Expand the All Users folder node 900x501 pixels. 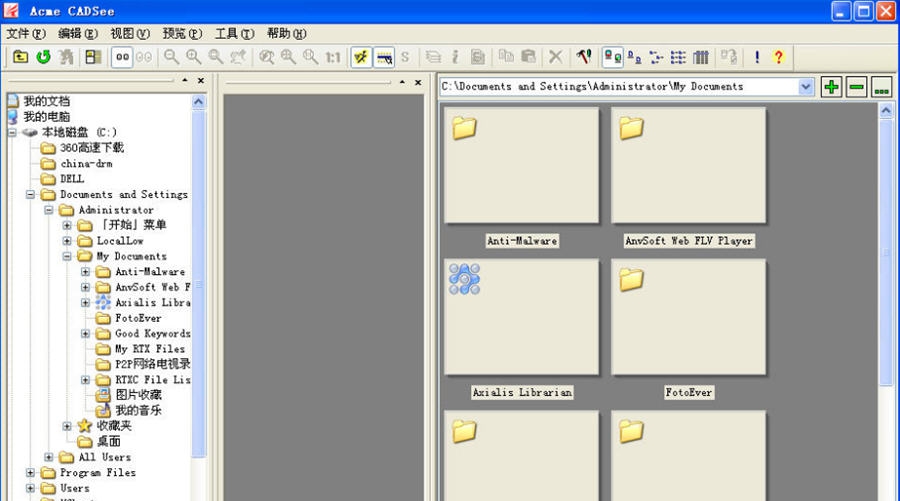(49, 457)
